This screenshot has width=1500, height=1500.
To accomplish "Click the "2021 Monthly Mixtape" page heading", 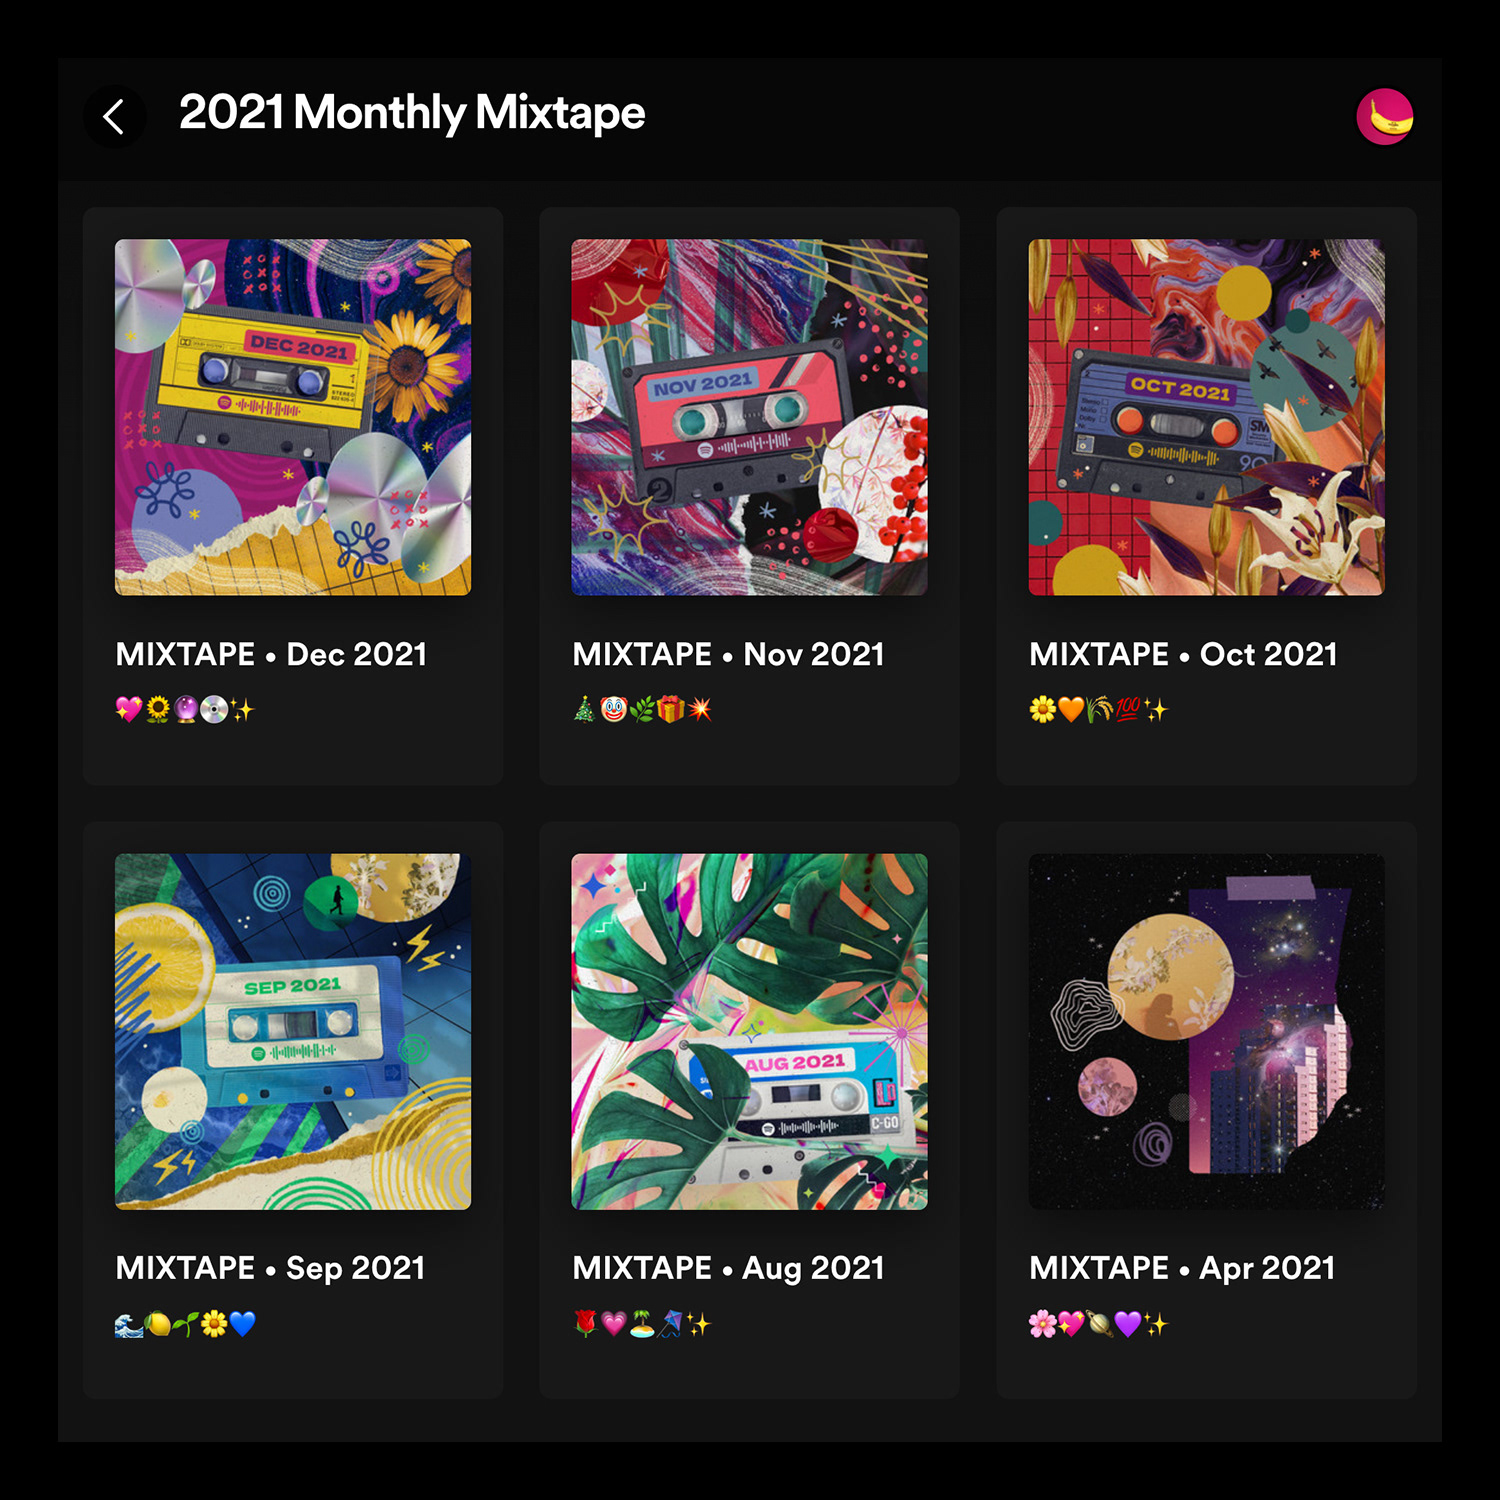I will (x=412, y=112).
